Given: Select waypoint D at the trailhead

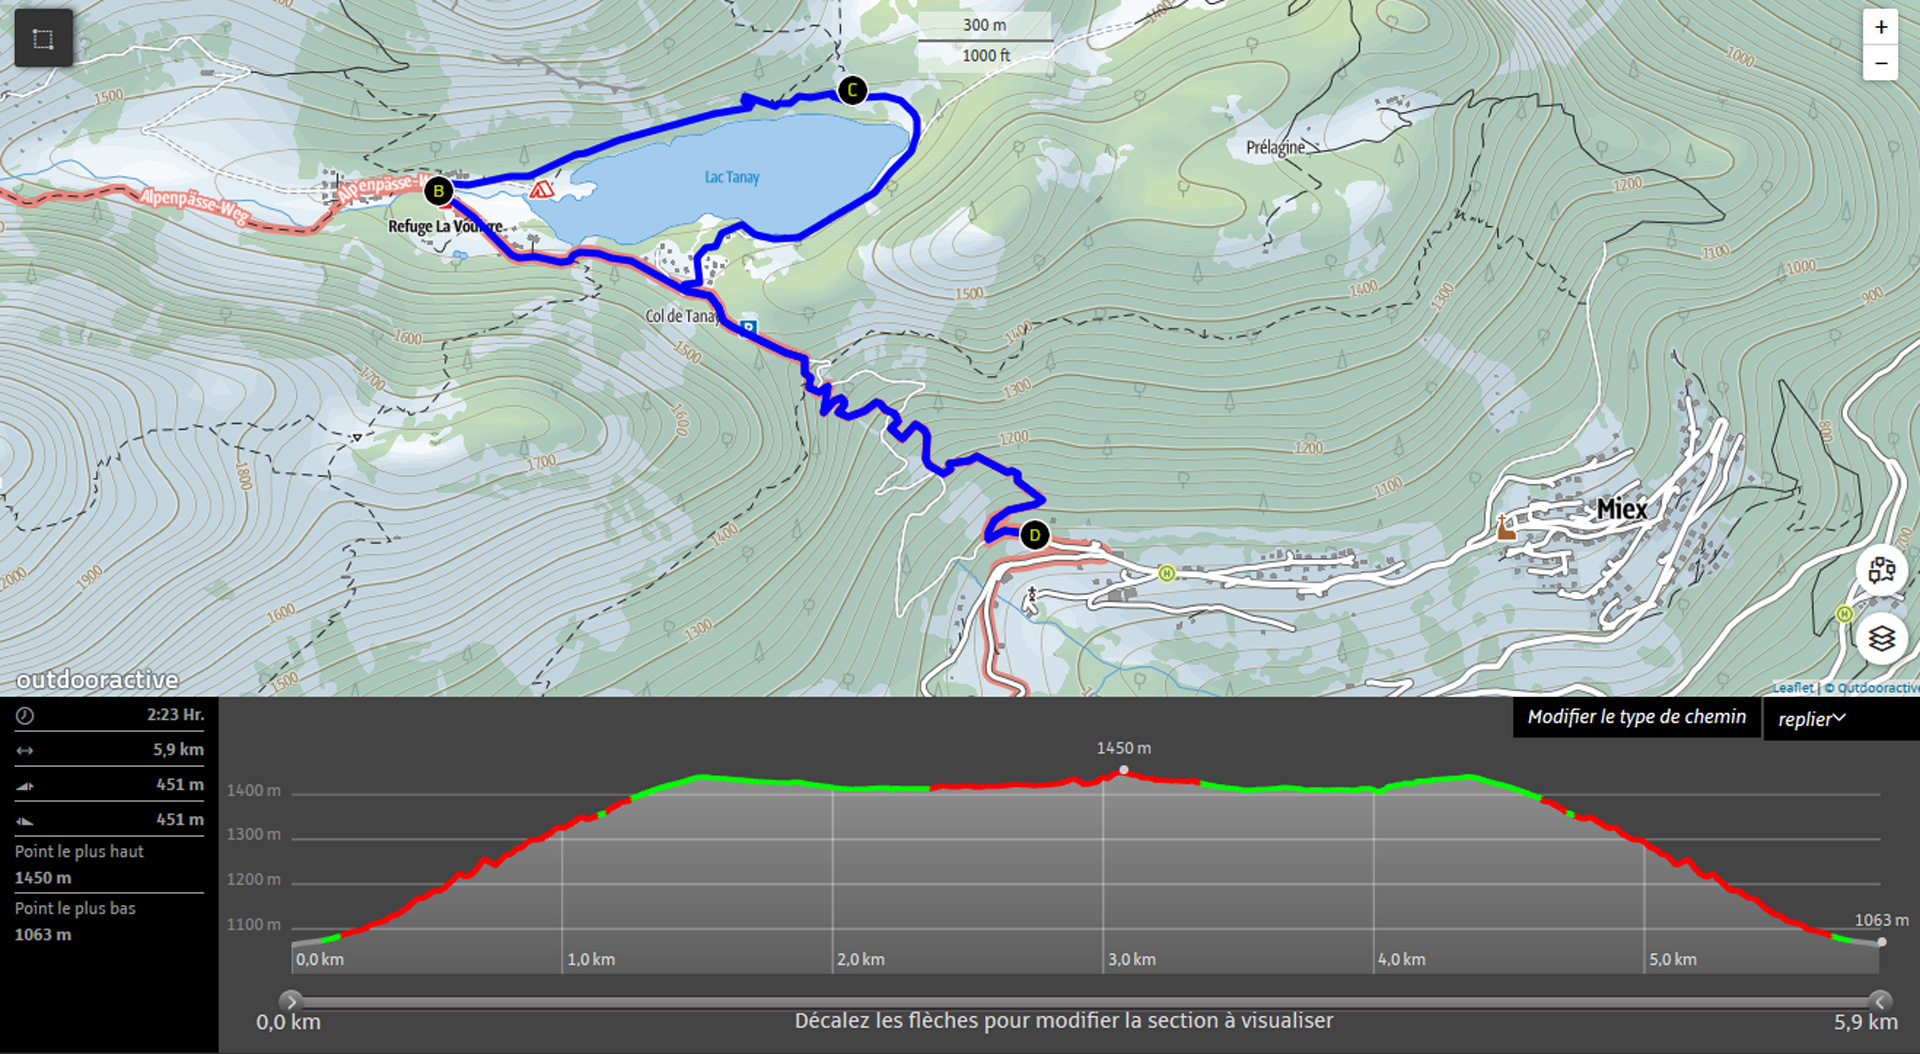Looking at the screenshot, I should click(1035, 535).
